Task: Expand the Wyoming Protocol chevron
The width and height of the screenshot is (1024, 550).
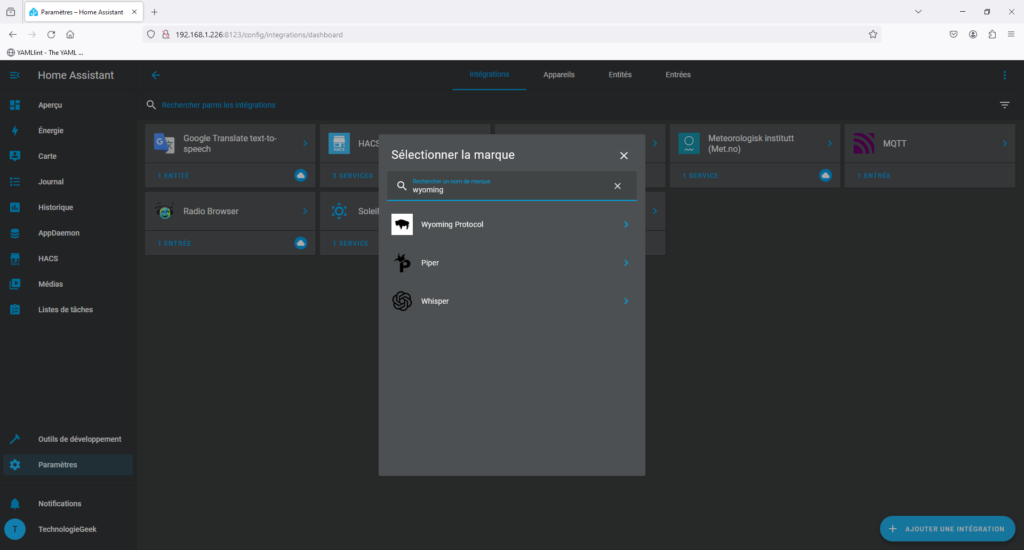Action: [626, 225]
